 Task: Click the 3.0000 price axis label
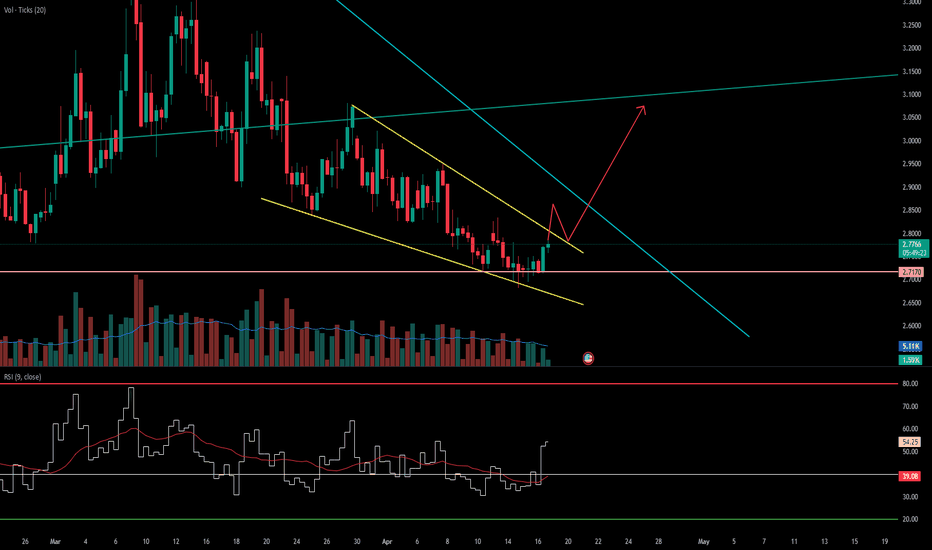point(912,141)
